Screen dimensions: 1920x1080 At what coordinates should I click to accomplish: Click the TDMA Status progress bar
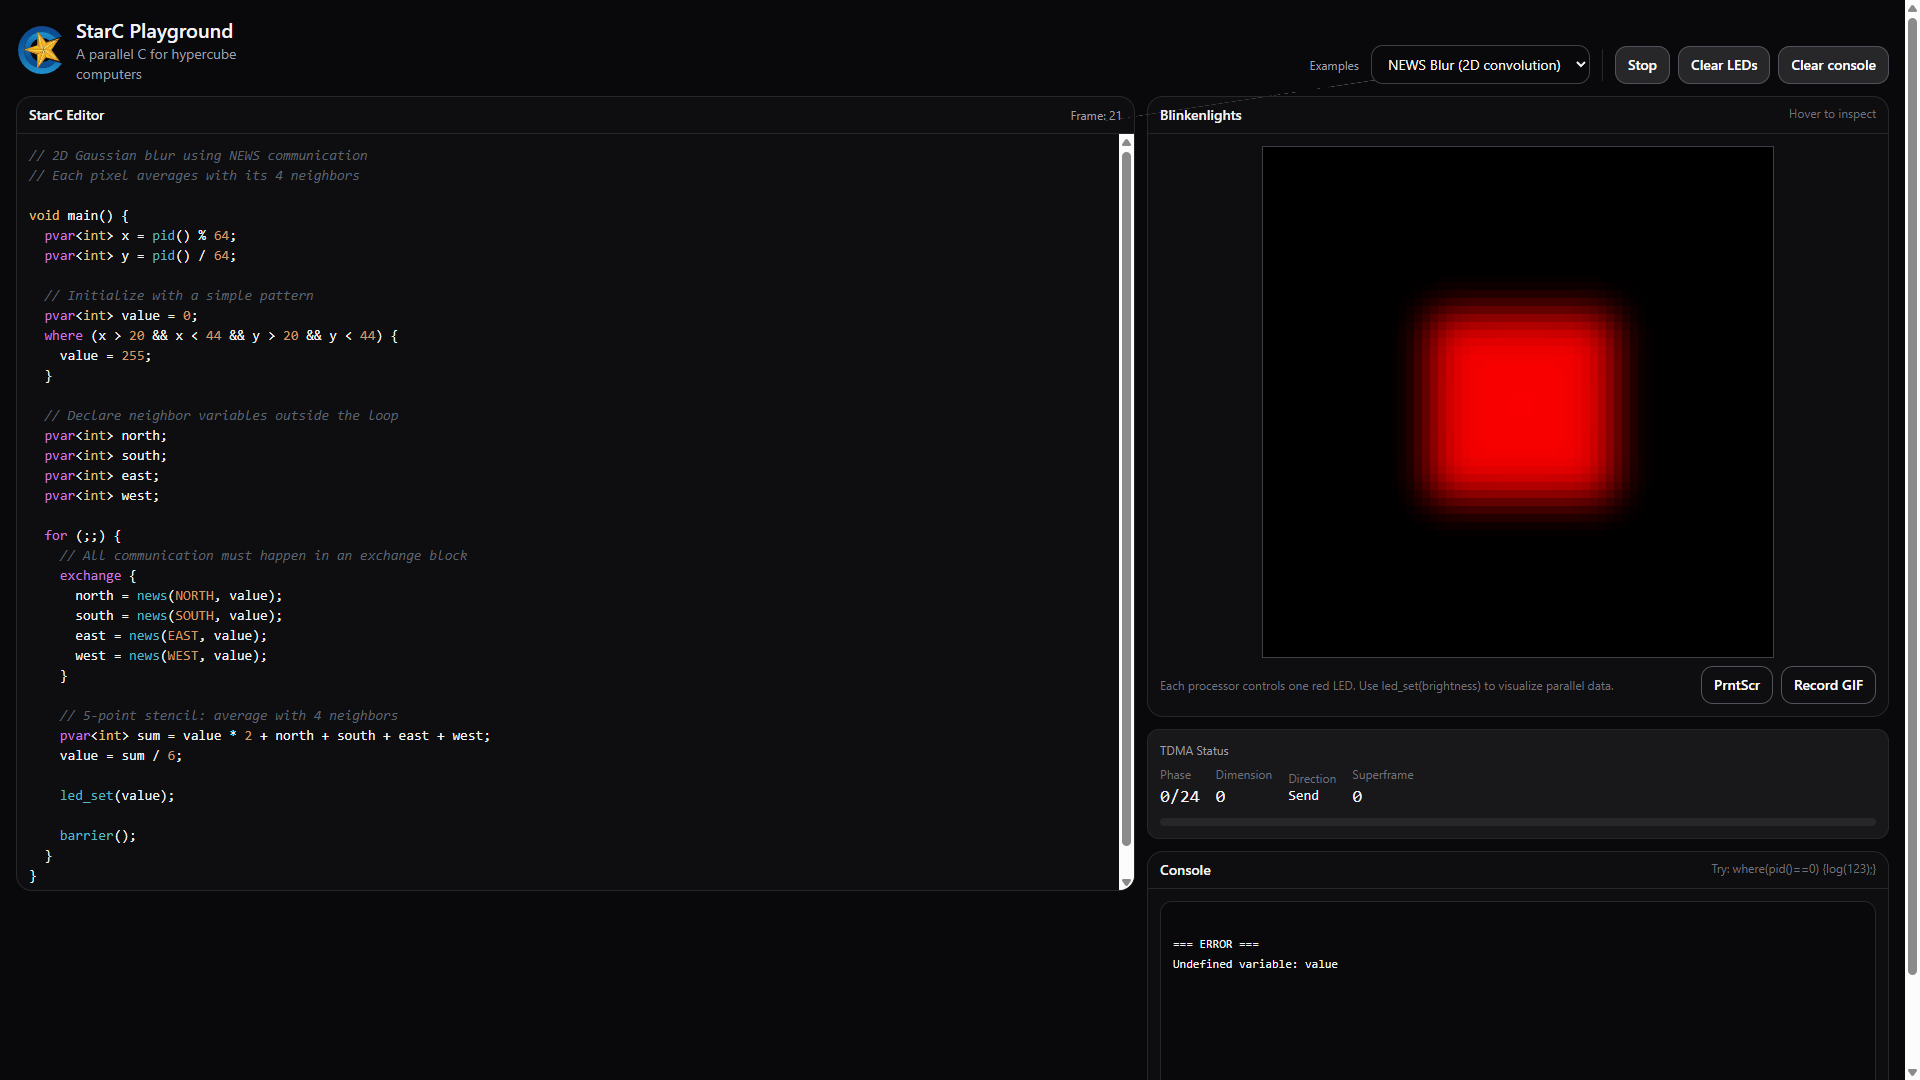tap(1517, 821)
